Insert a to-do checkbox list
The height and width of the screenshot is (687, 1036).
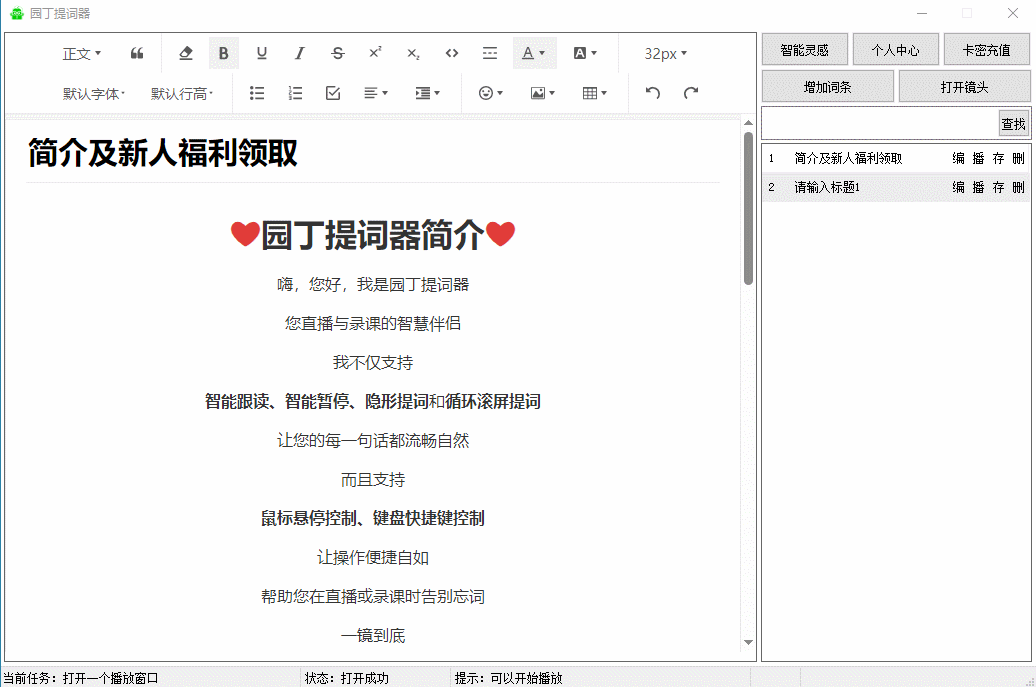(x=333, y=93)
